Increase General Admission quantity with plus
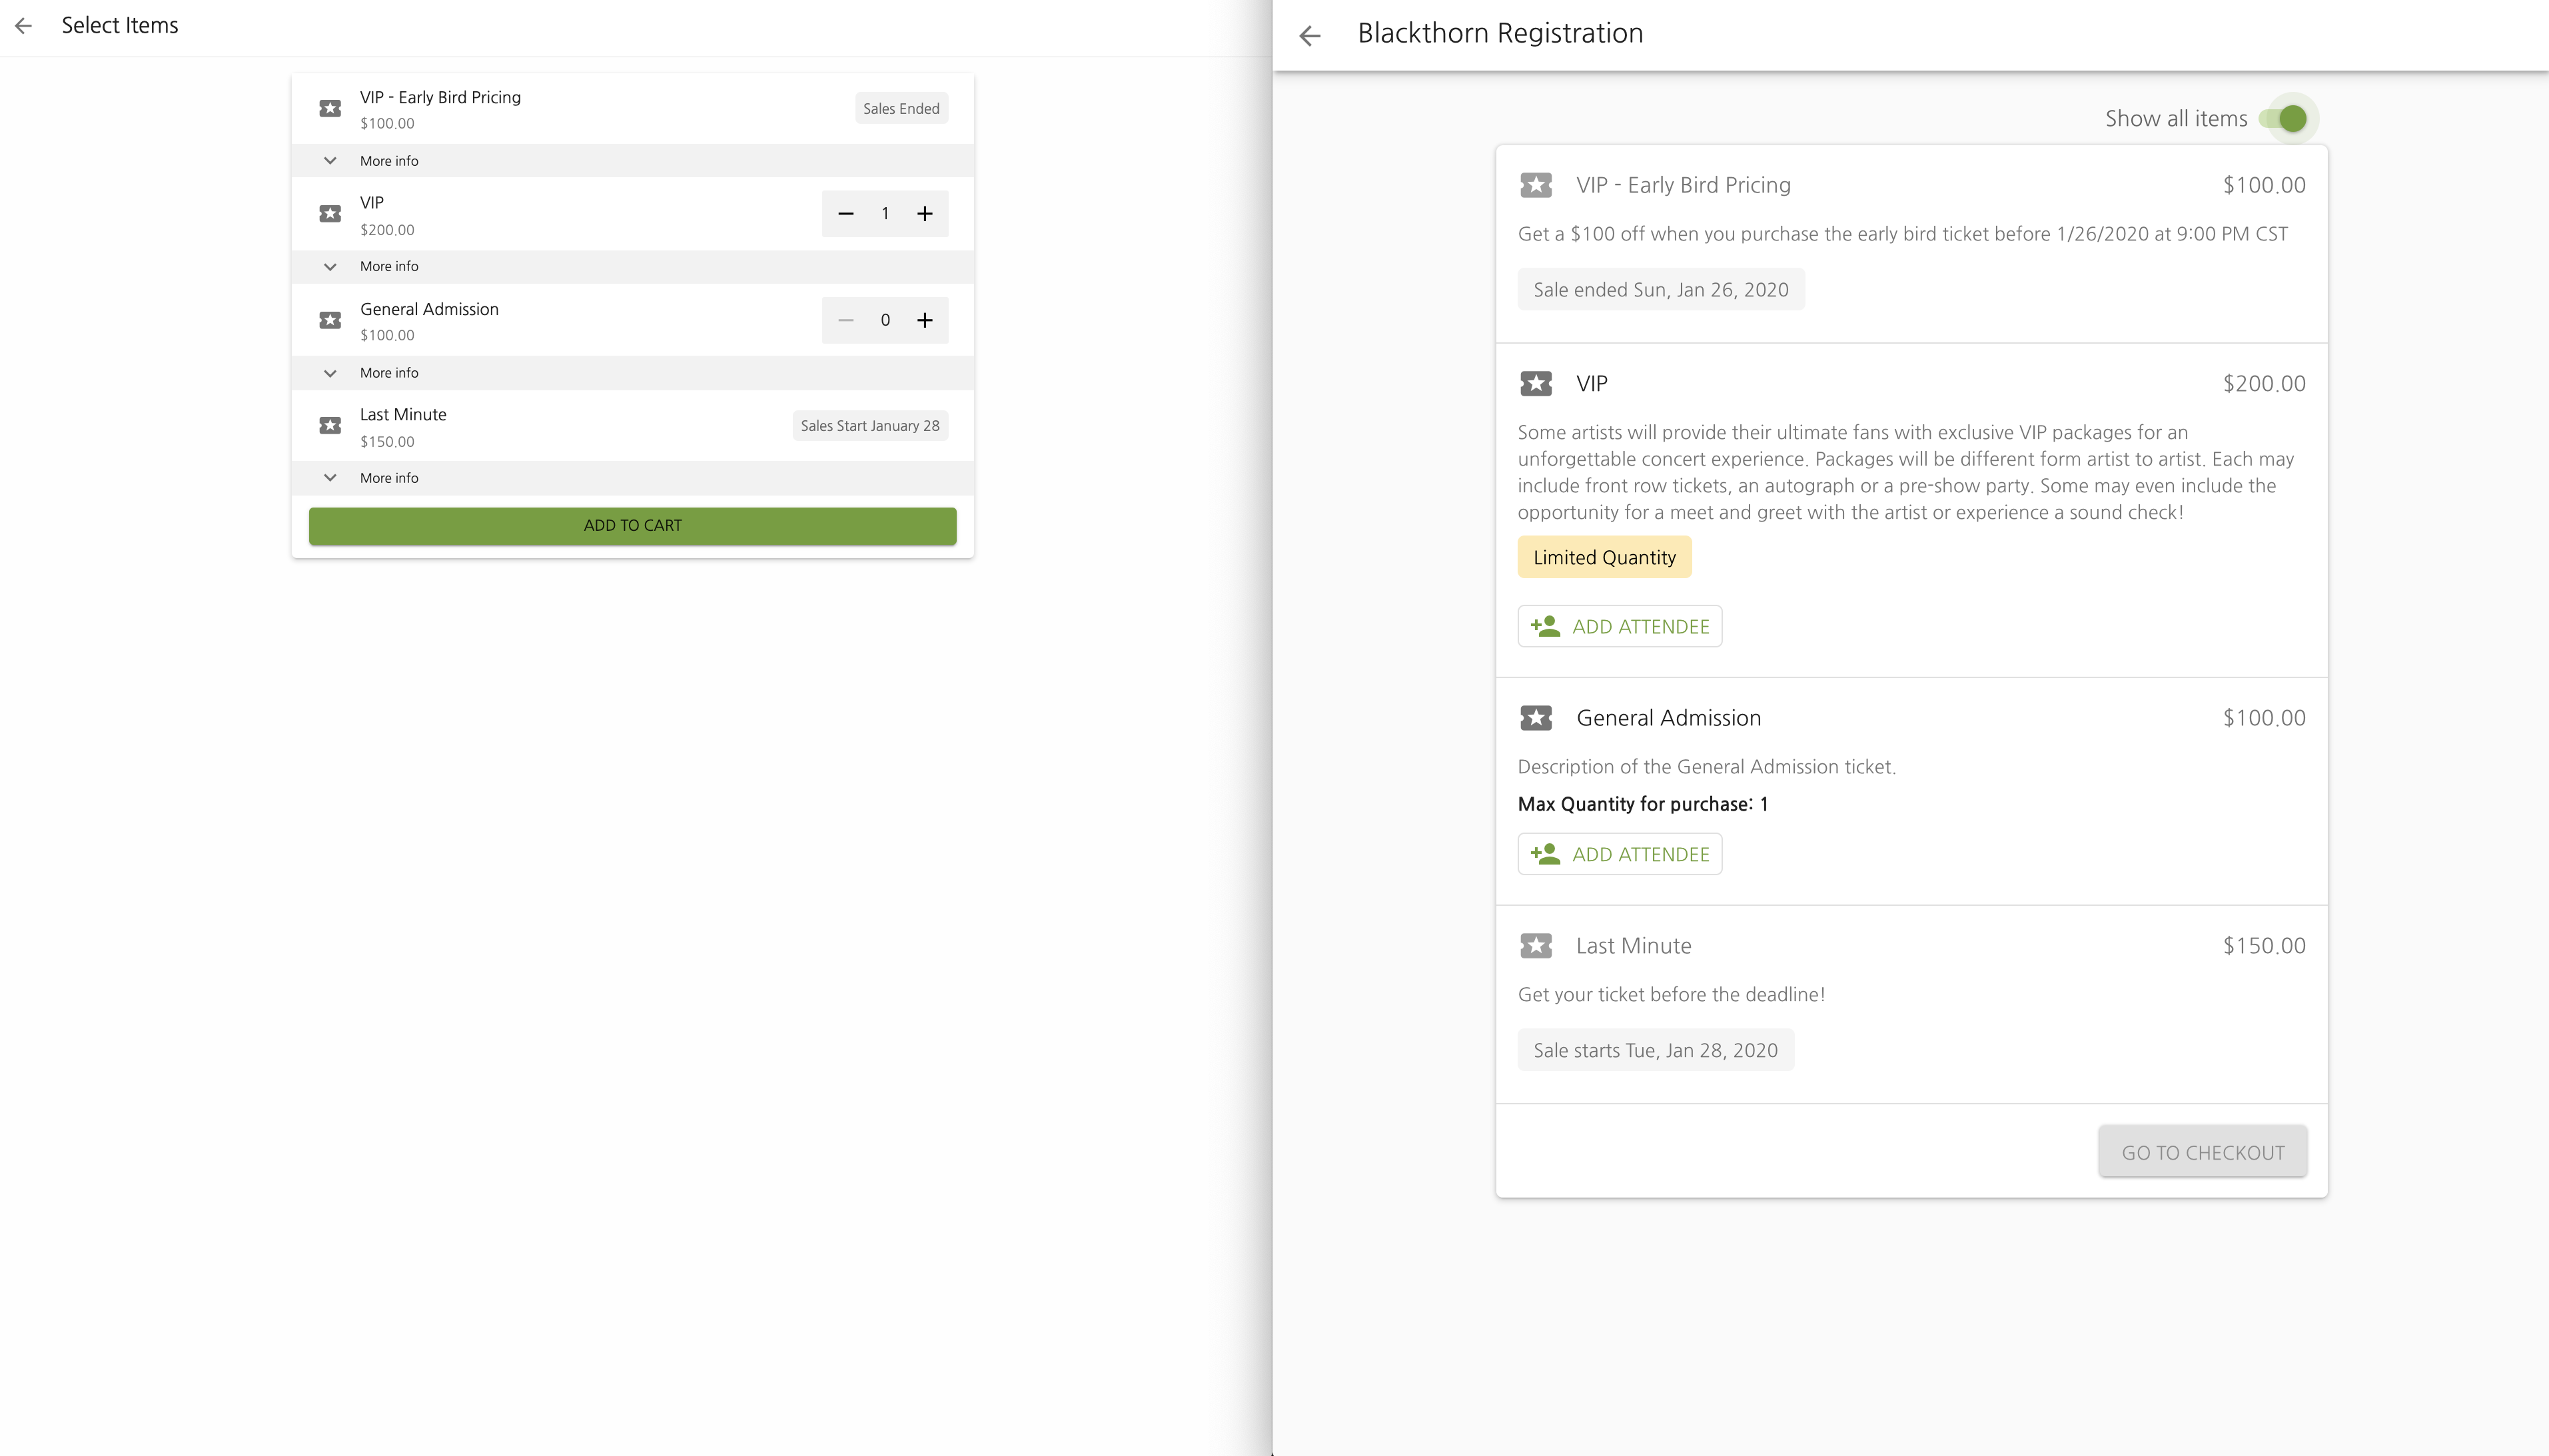 click(x=925, y=320)
